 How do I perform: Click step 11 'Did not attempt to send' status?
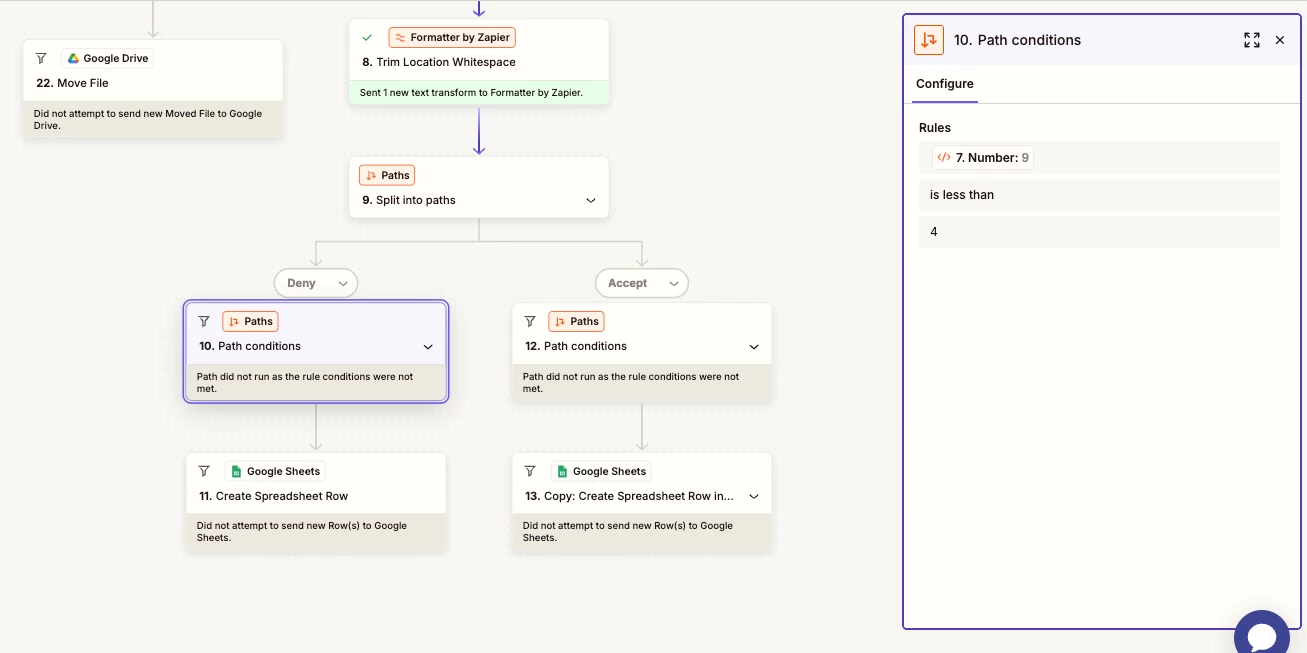(x=302, y=531)
